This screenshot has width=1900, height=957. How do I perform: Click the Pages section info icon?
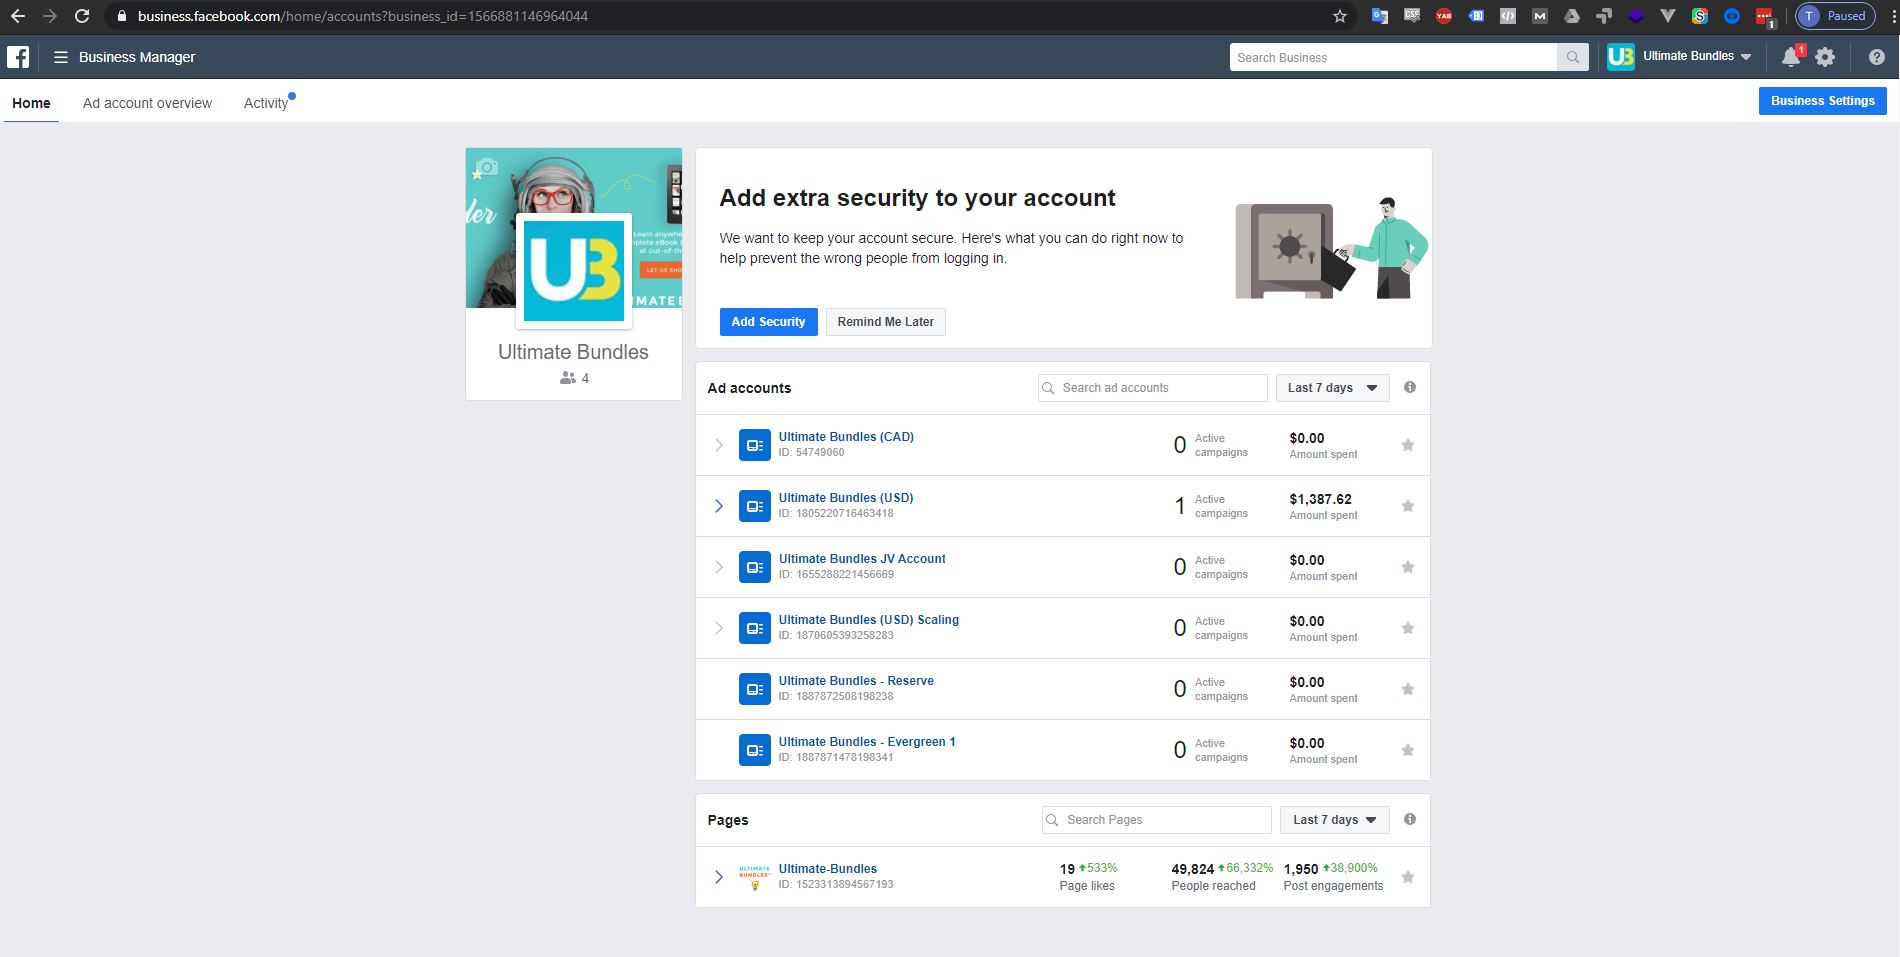tap(1410, 819)
